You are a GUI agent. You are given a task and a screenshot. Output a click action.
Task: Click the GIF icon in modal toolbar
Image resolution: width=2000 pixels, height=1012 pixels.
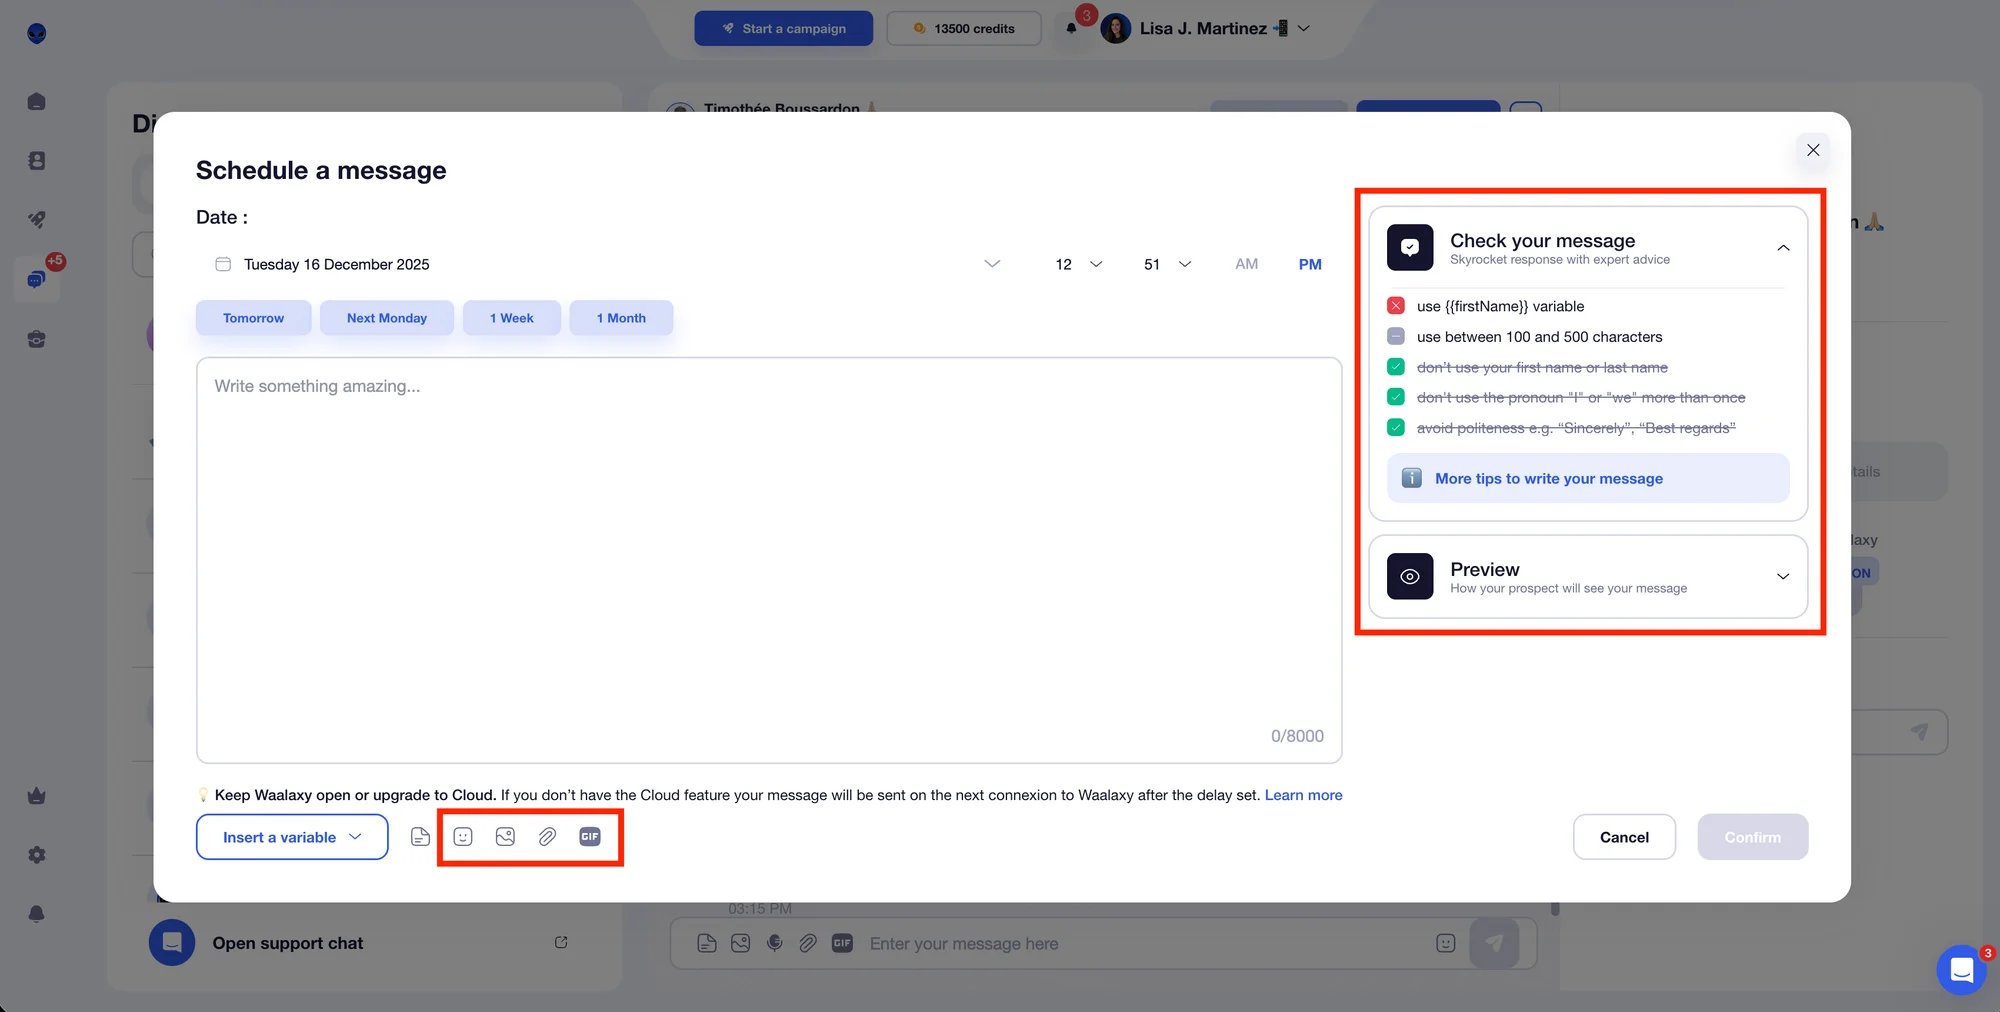coord(590,837)
